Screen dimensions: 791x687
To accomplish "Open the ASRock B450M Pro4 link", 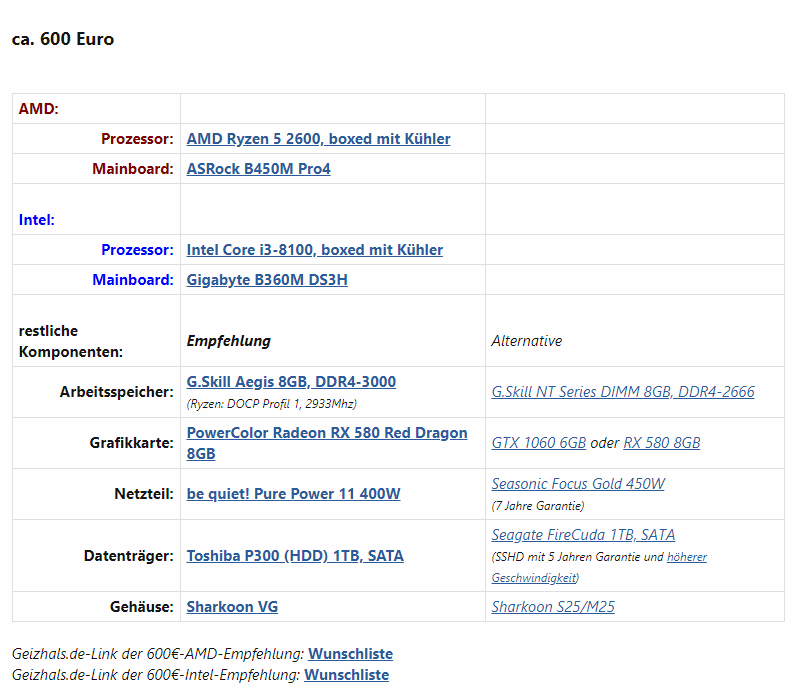I will [x=258, y=168].
